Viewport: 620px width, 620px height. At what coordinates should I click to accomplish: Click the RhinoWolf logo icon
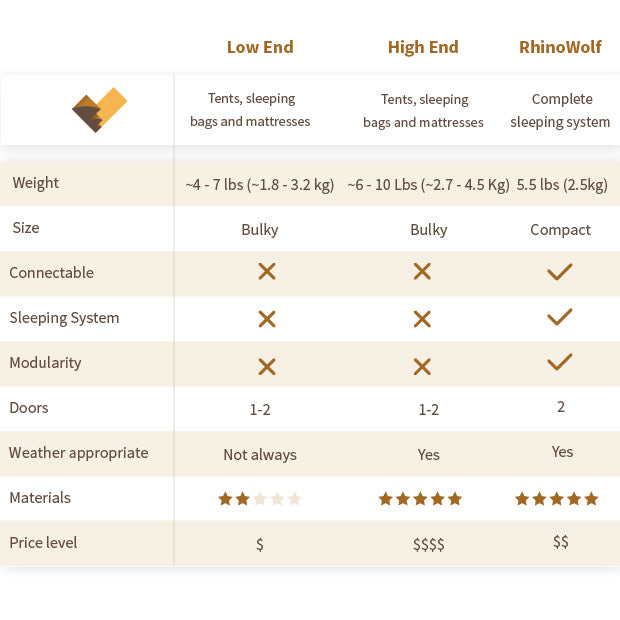[100, 110]
